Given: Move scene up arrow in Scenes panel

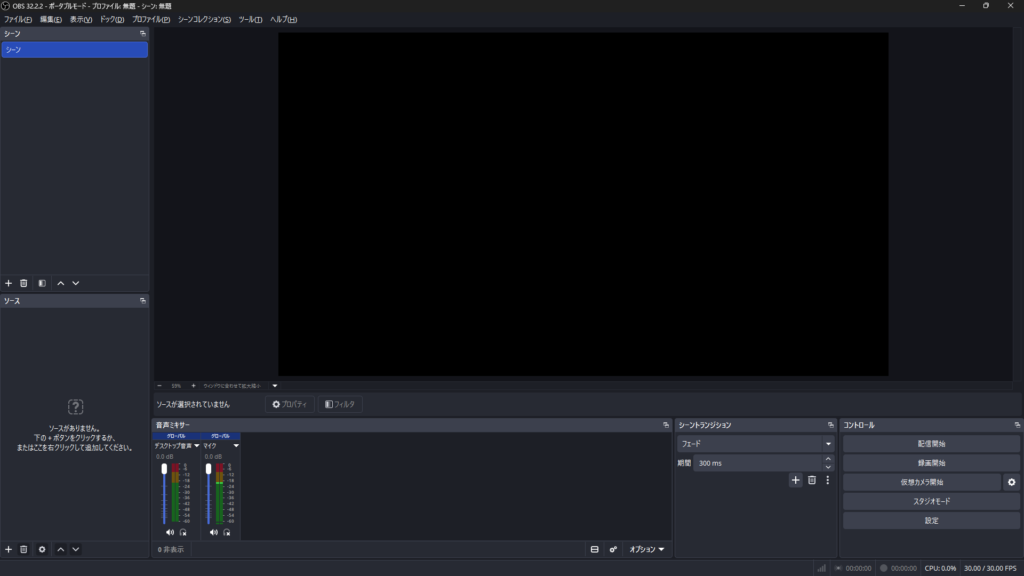Looking at the screenshot, I should click(61, 283).
